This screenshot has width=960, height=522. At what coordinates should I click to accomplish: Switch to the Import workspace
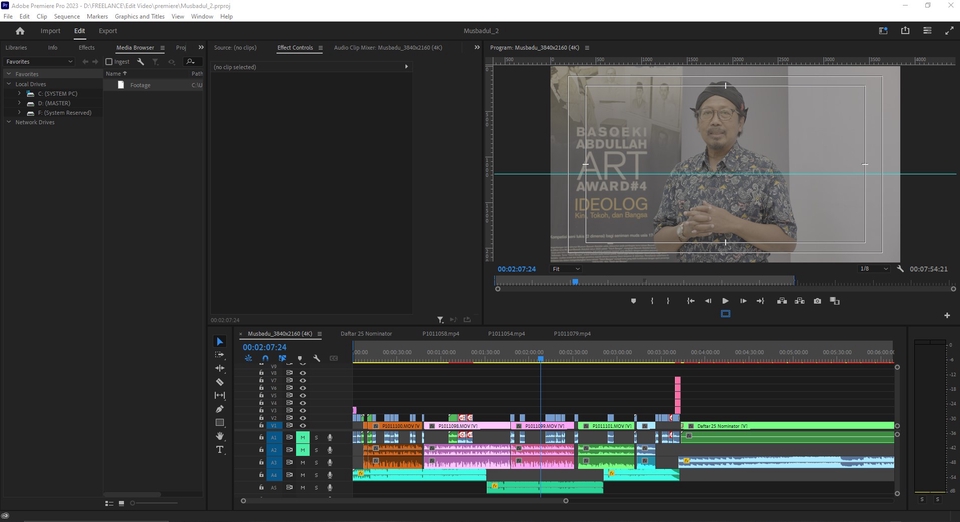tap(50, 31)
